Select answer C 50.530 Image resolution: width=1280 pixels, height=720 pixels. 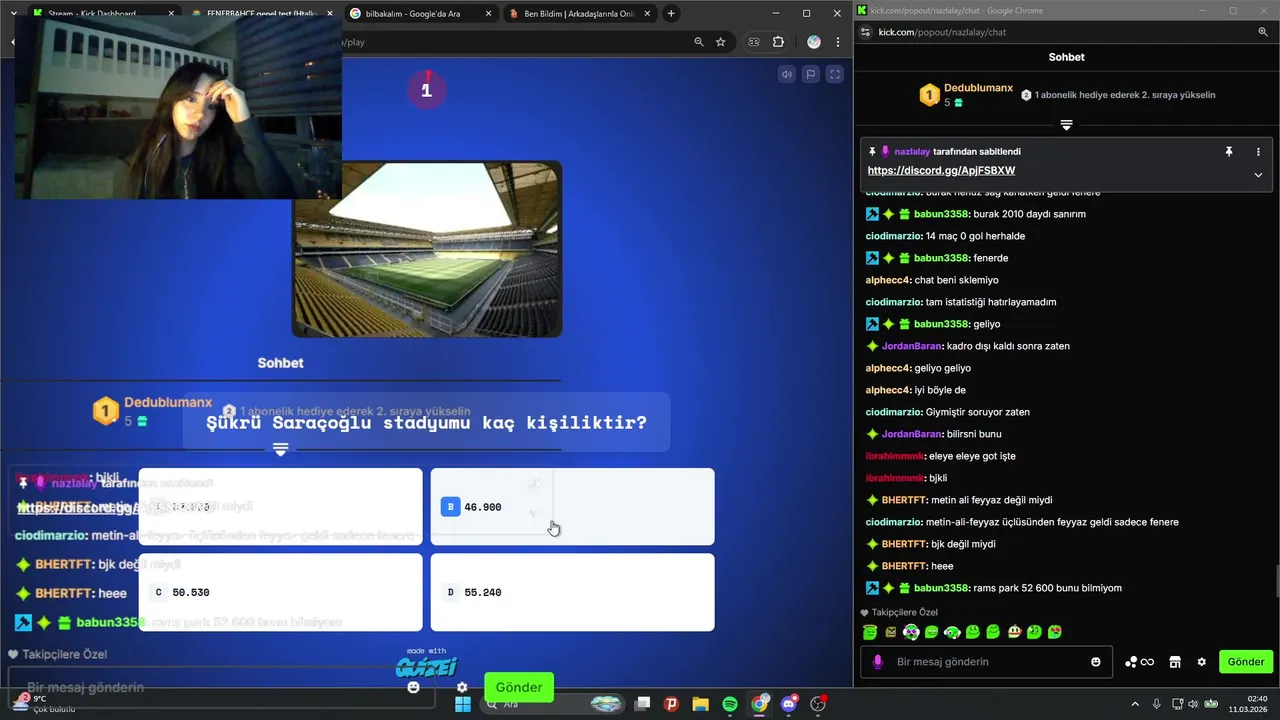coord(280,592)
